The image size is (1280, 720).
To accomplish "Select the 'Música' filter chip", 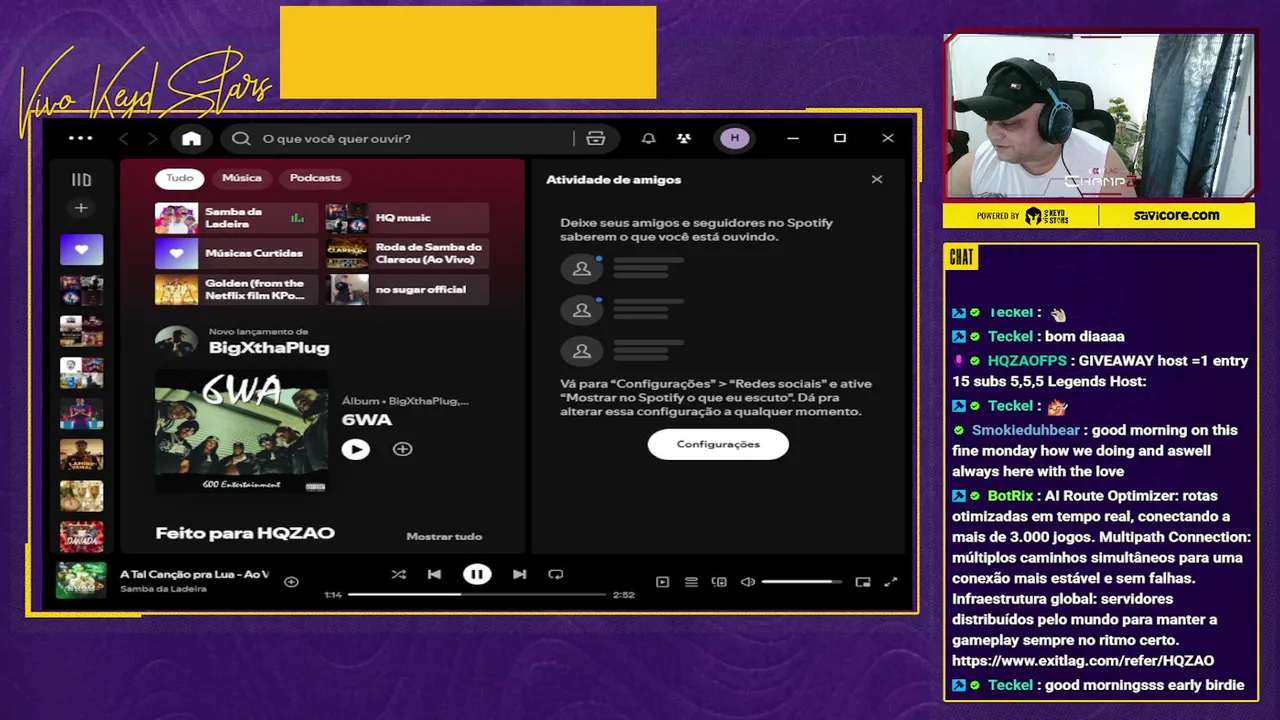I will coord(242,178).
